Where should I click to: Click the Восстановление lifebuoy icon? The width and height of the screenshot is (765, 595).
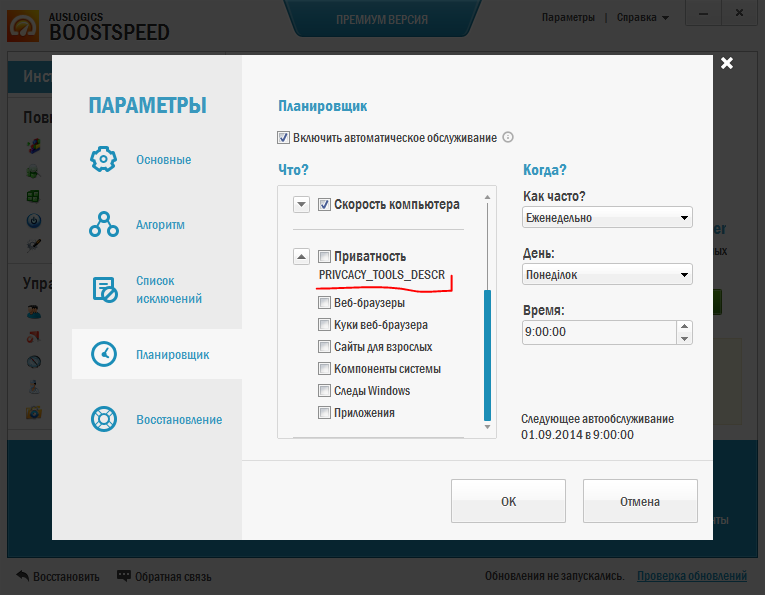[x=104, y=419]
